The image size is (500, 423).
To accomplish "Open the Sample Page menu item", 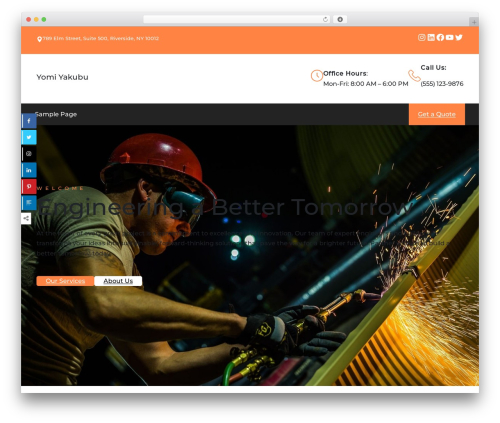I will click(56, 114).
